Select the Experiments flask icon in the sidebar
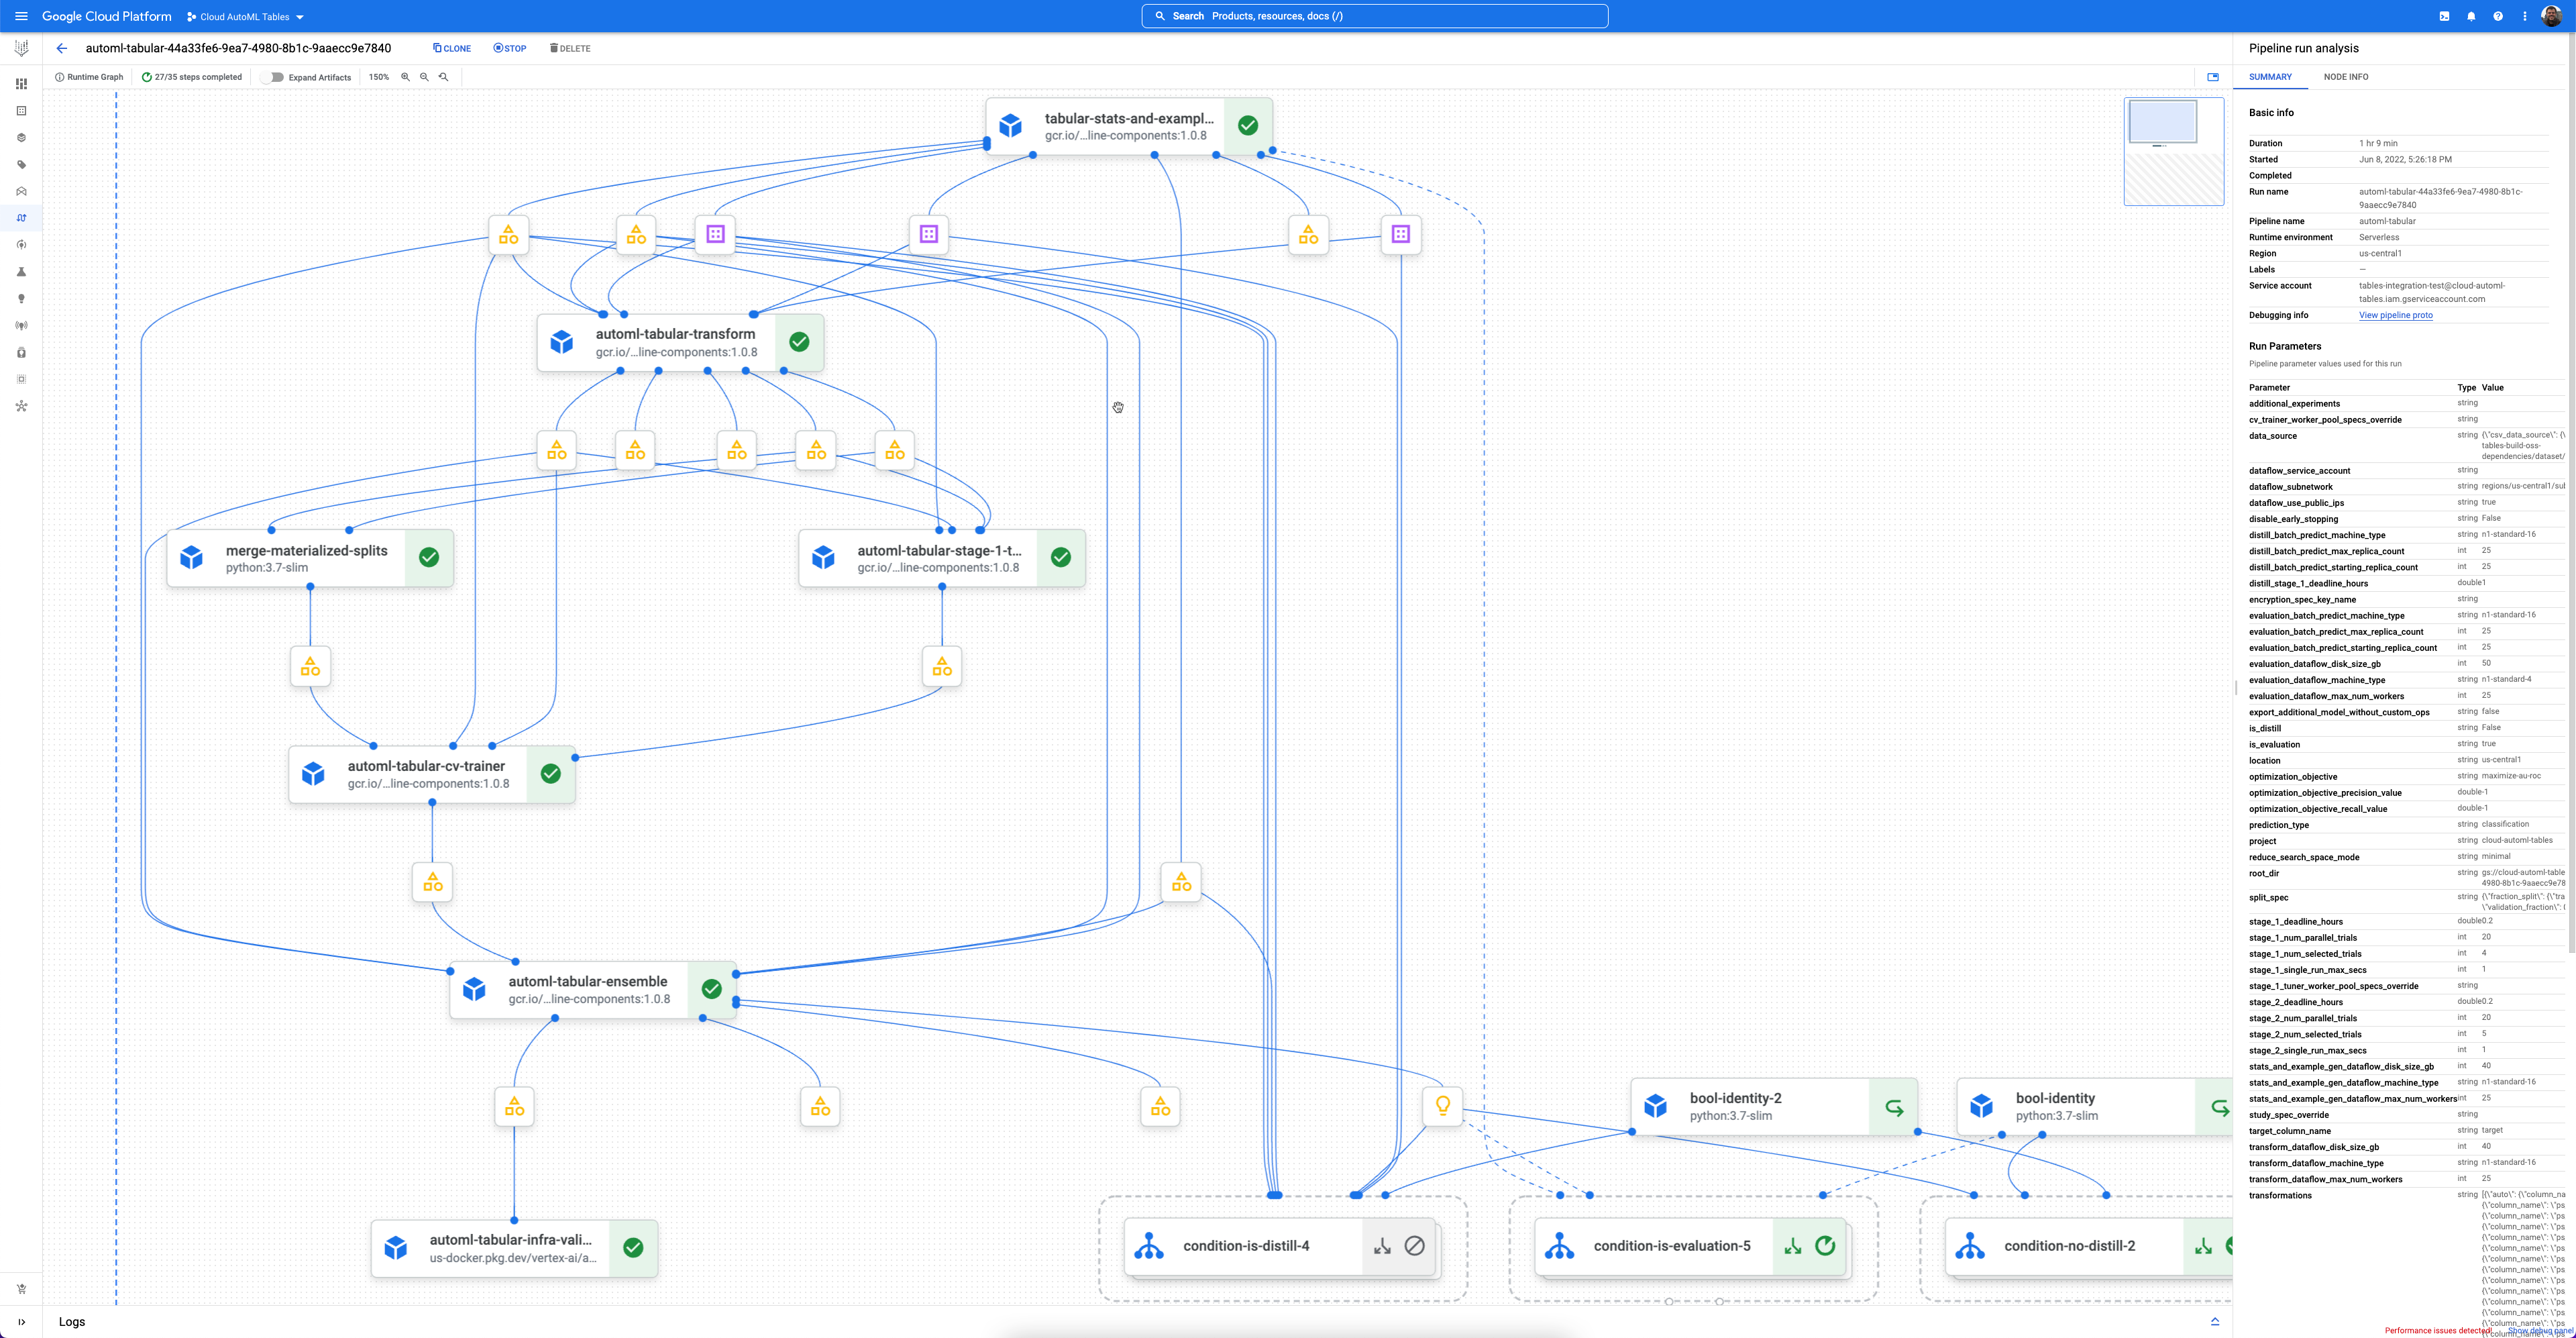 tap(20, 271)
